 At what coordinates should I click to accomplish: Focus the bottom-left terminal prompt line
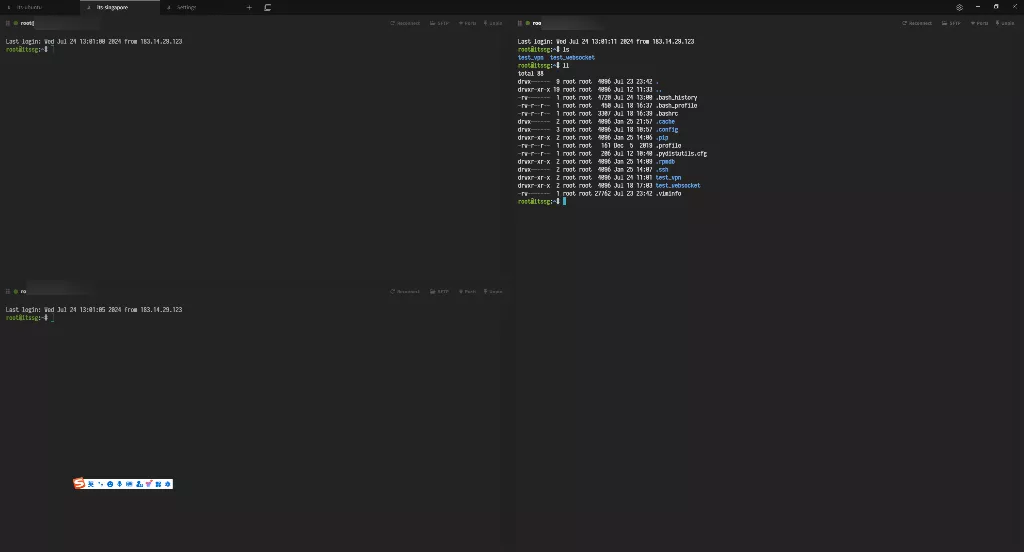(29, 318)
